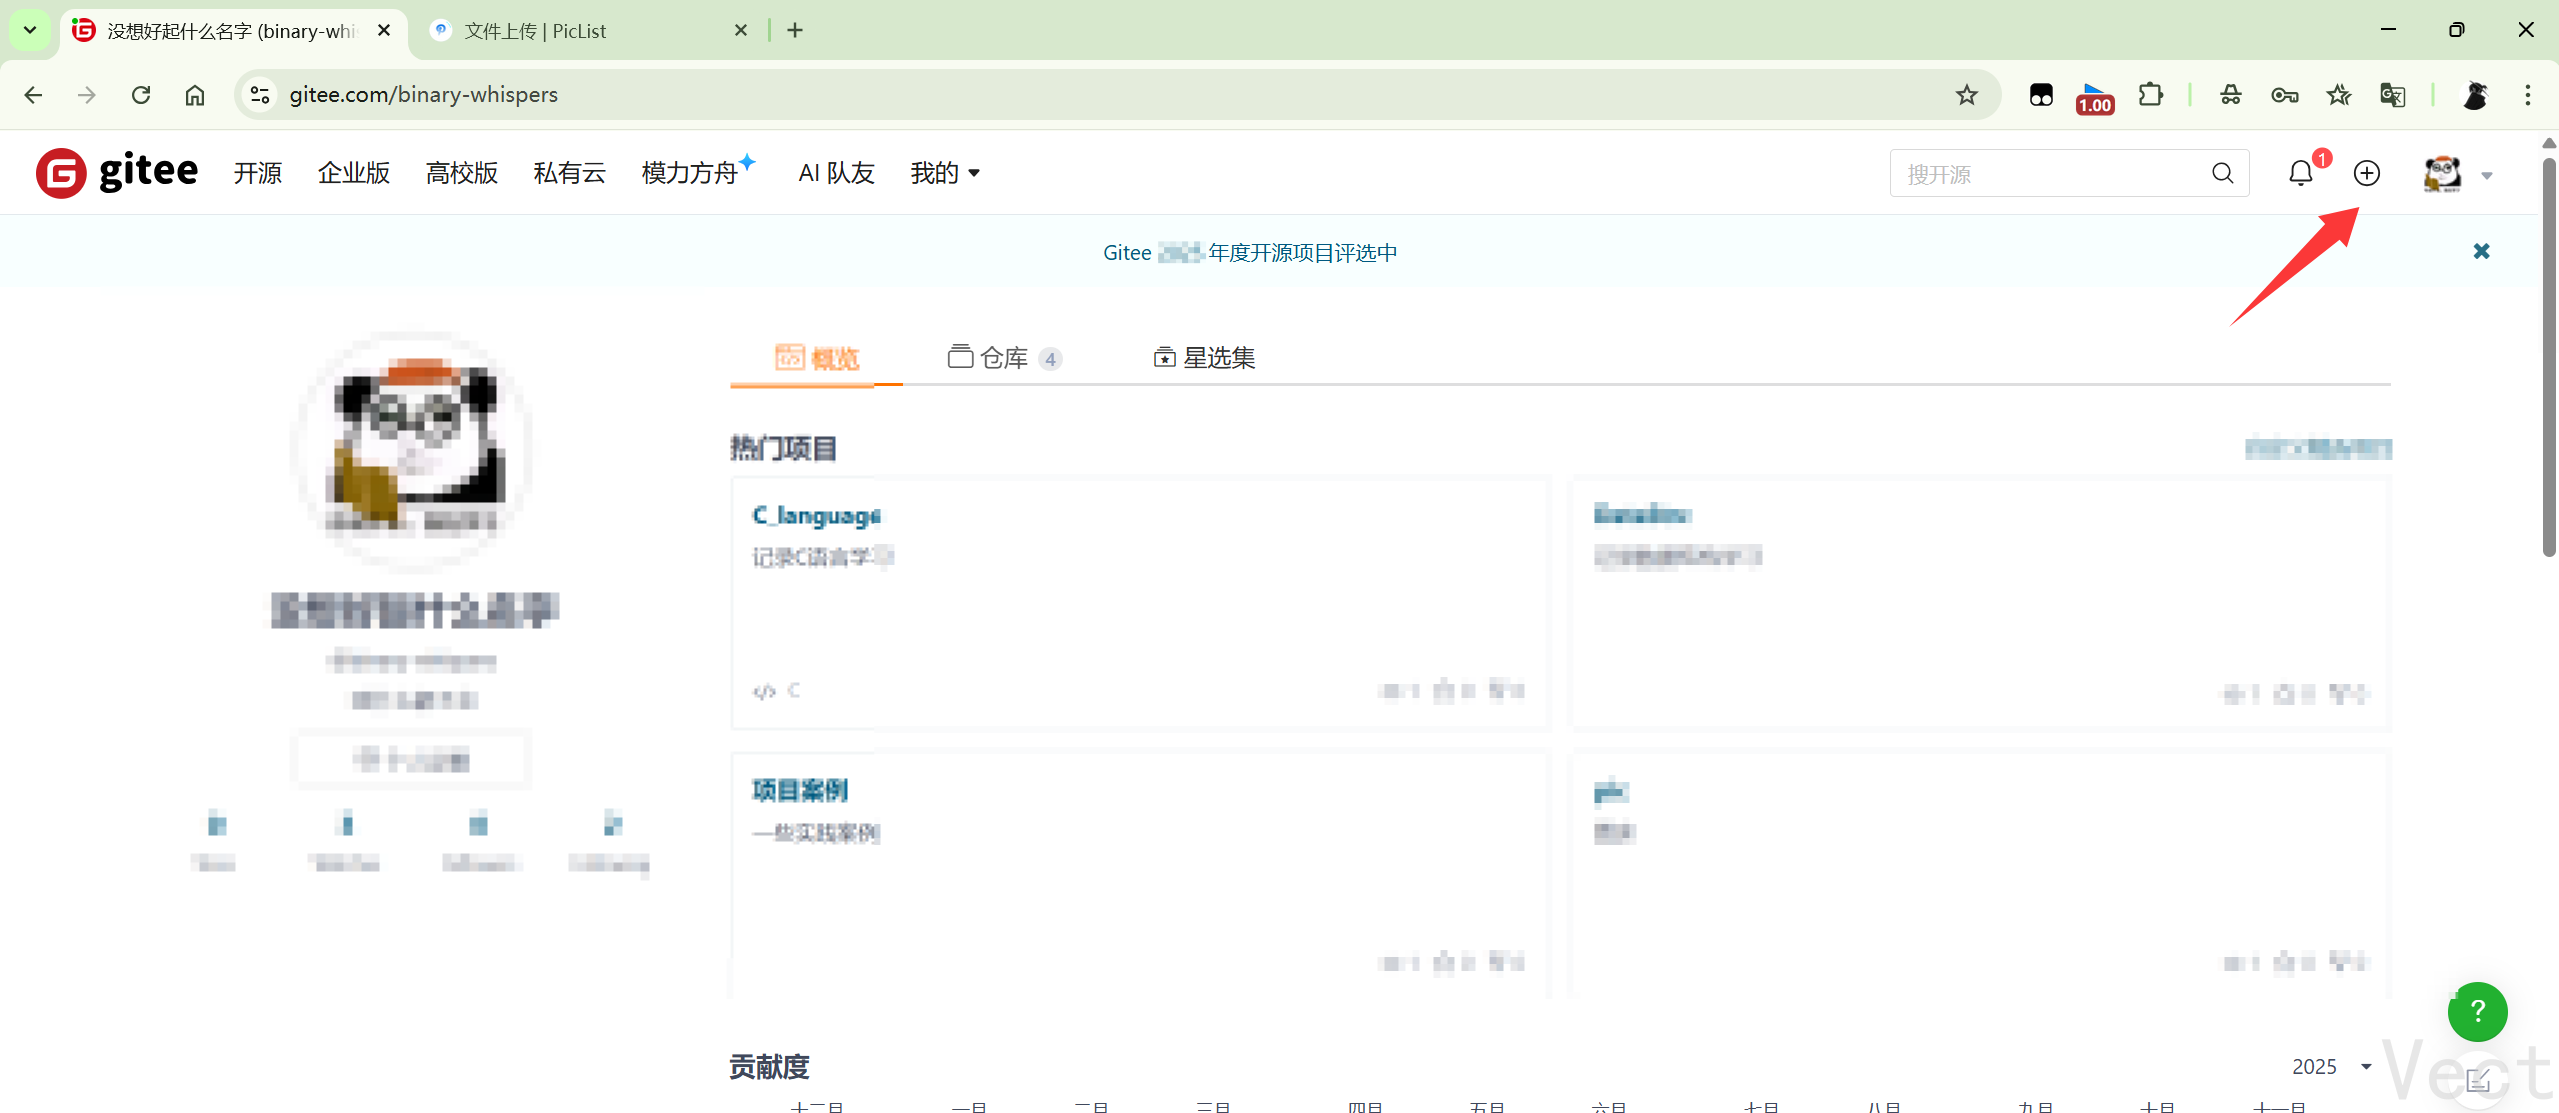Click the edit pencil icon near the contribution graph
The height and width of the screenshot is (1113, 2559).
[2480, 1079]
